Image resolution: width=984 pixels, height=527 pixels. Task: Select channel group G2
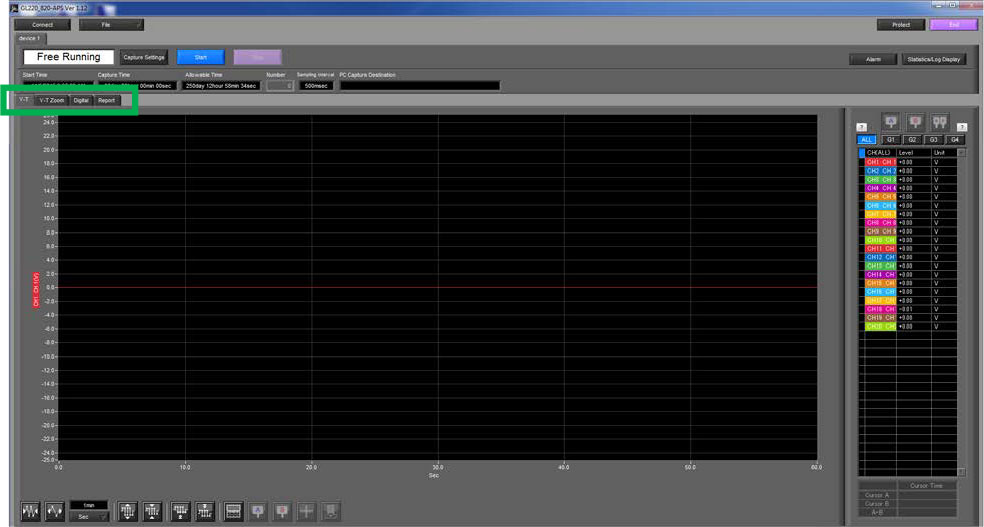point(912,139)
